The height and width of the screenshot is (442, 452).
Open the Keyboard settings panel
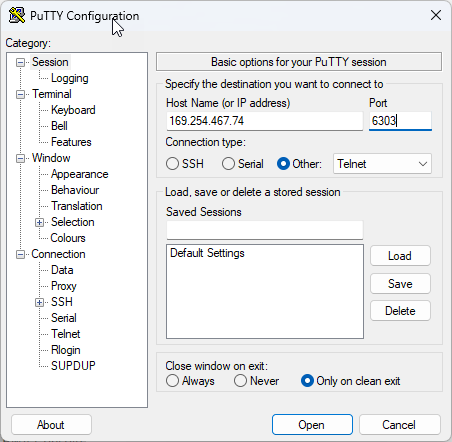[x=73, y=110]
